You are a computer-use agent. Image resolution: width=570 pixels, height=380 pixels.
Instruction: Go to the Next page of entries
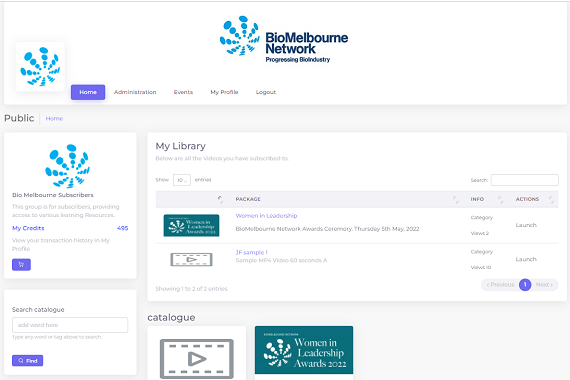544,285
